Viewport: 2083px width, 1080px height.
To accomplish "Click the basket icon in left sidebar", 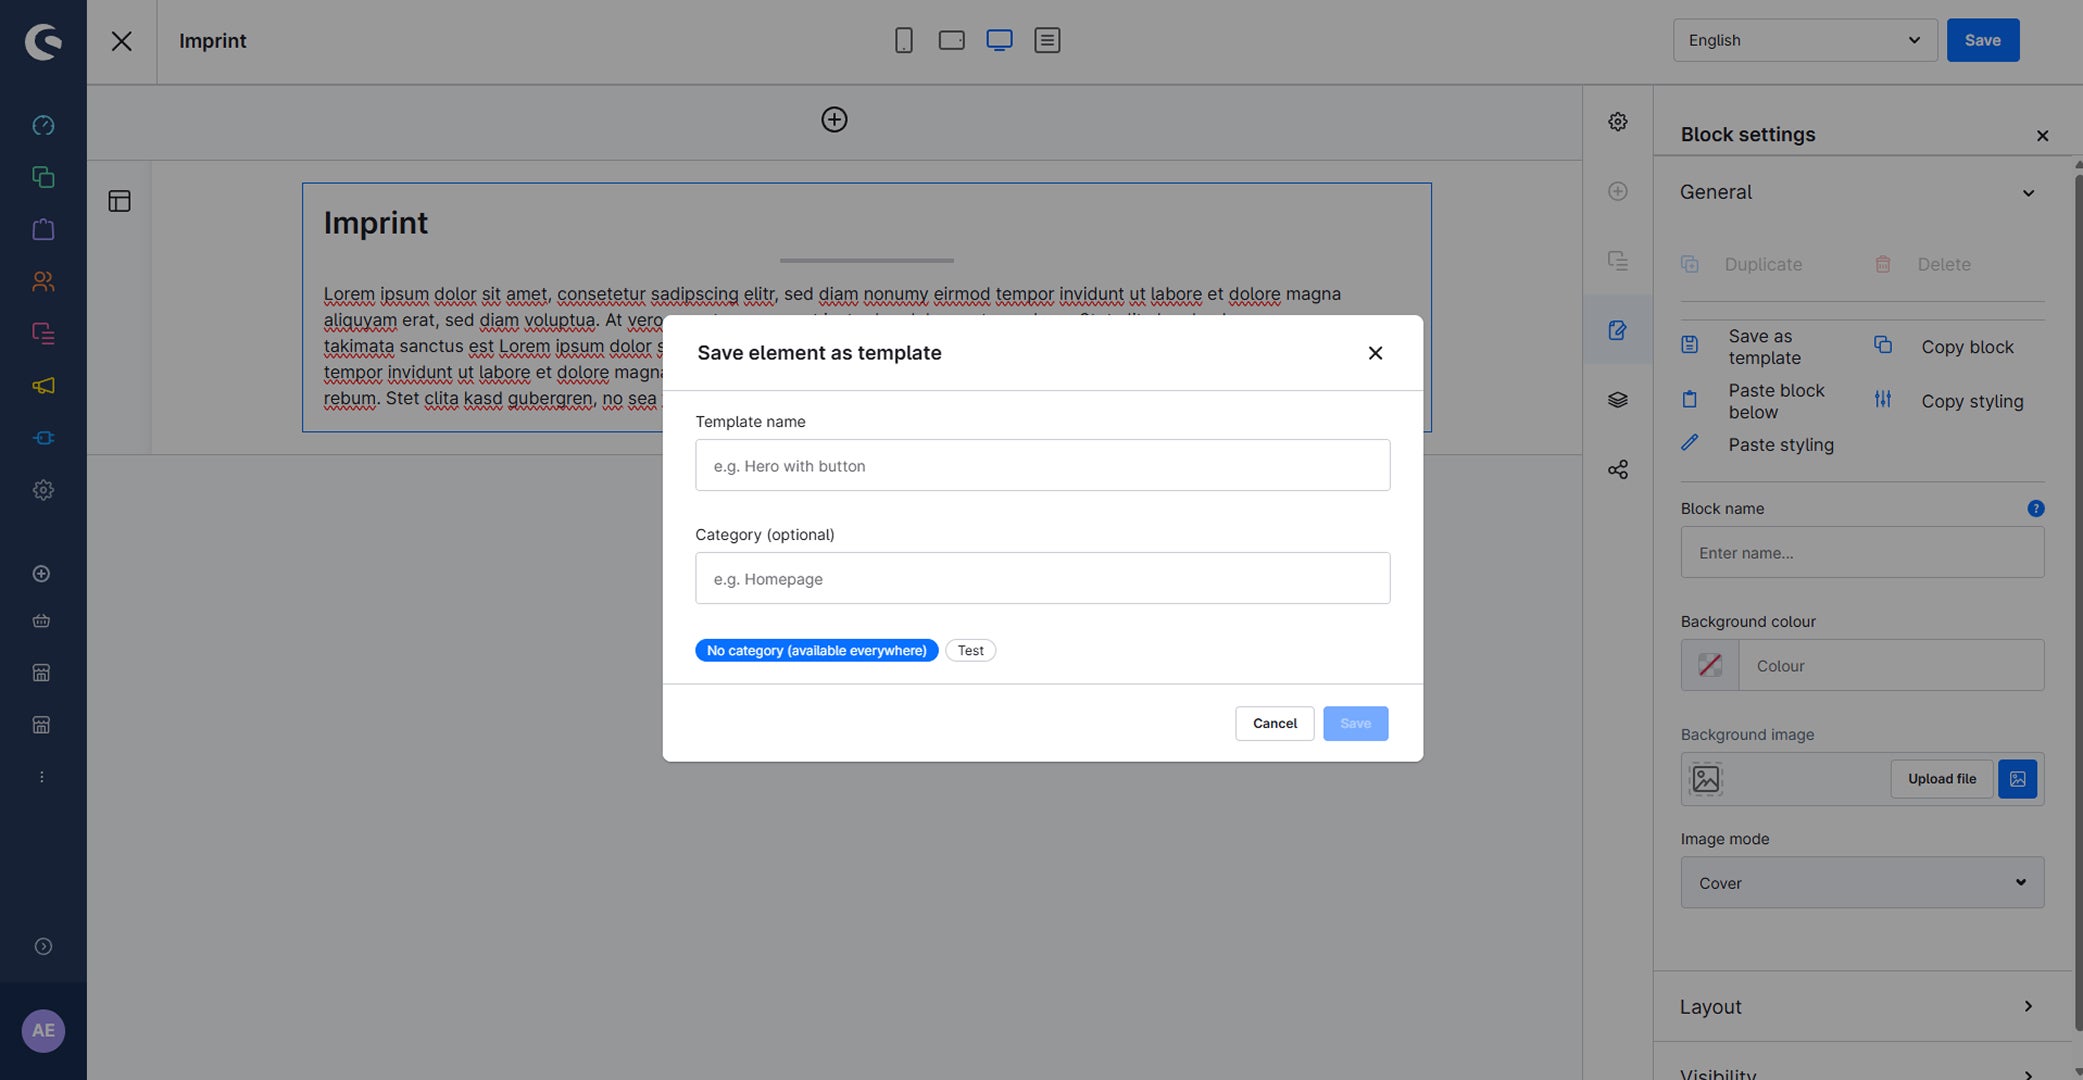I will pos(41,621).
